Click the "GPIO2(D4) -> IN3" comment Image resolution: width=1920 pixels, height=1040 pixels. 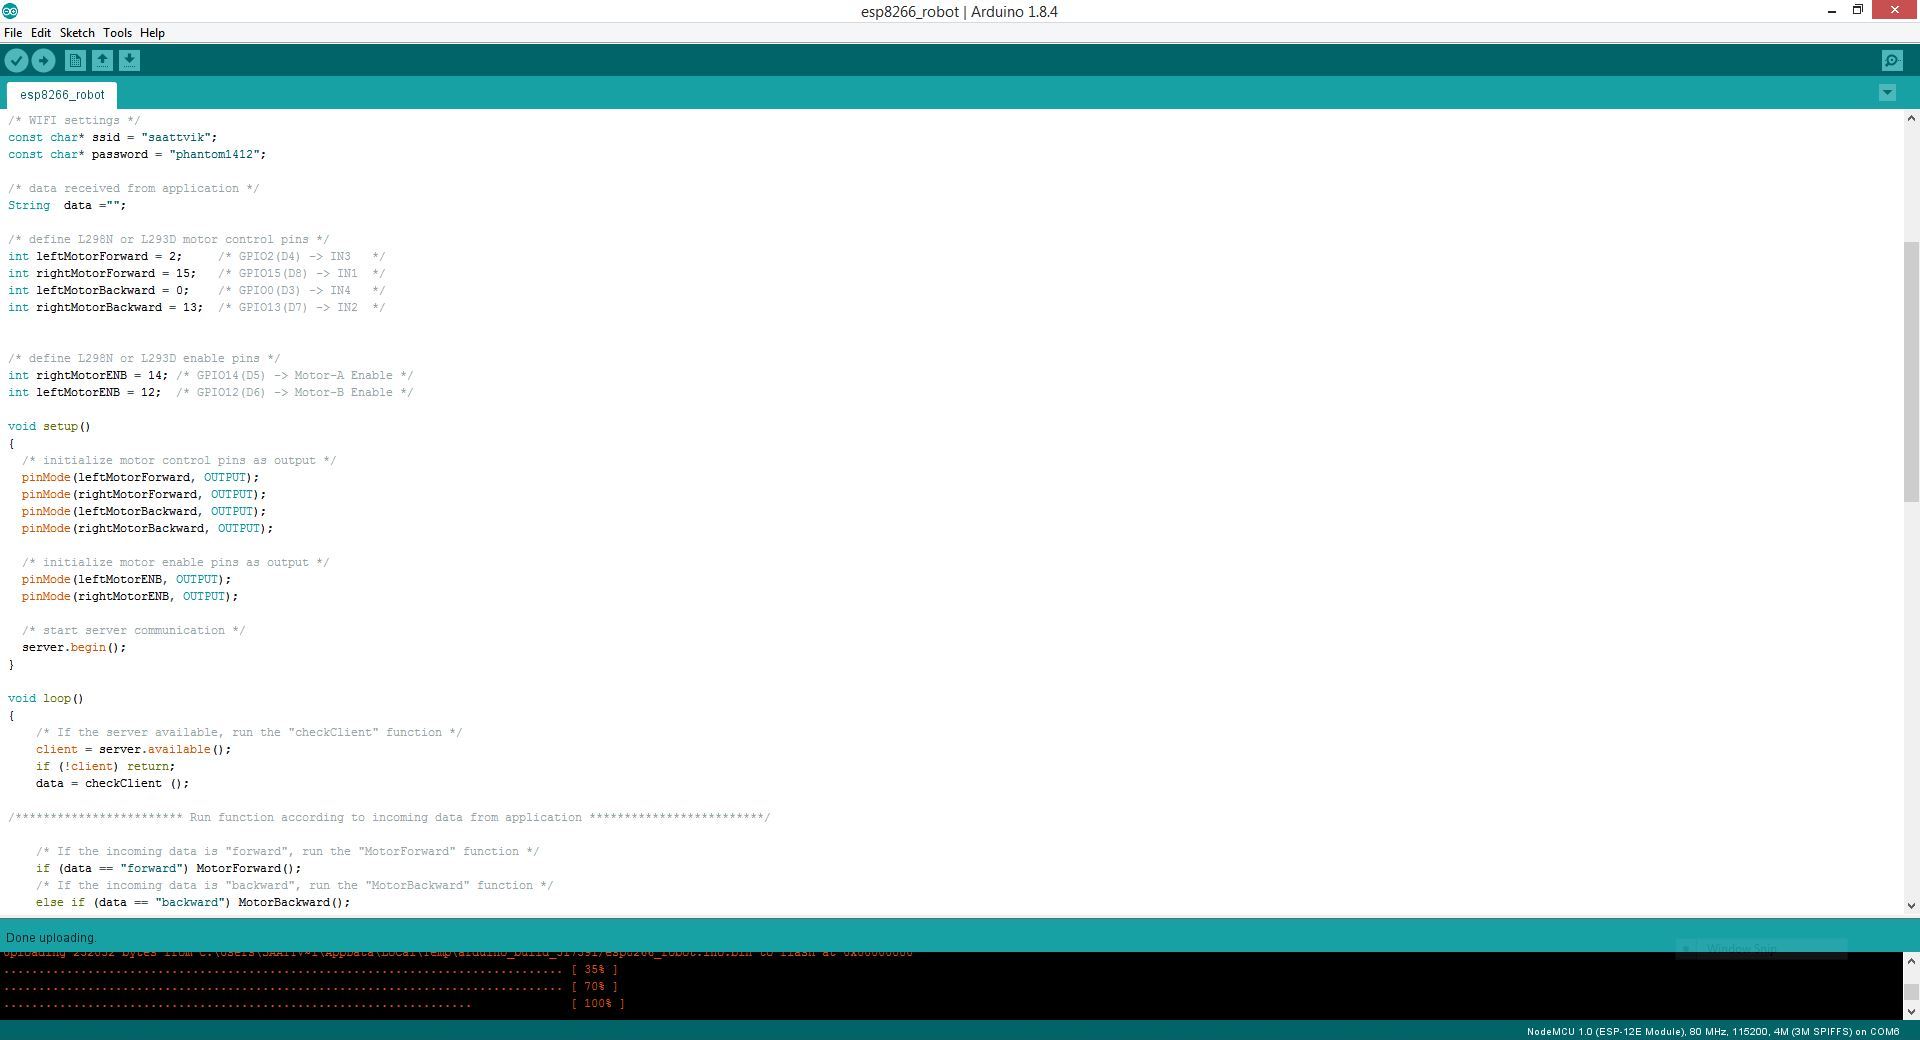click(x=301, y=256)
